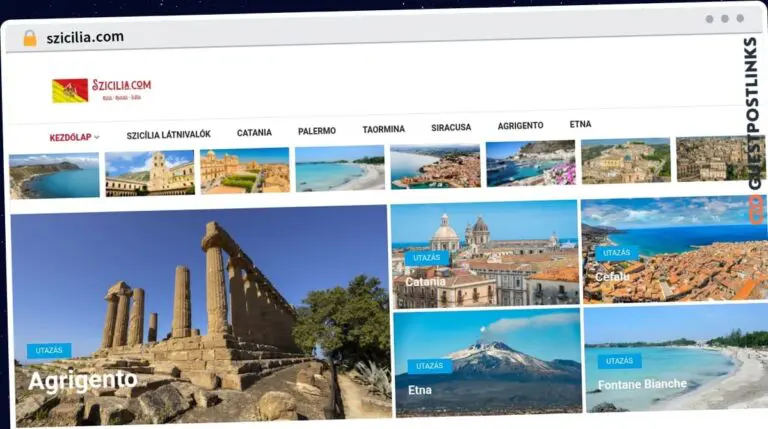Open the Taormina navigation link
The height and width of the screenshot is (429, 768).
[384, 129]
